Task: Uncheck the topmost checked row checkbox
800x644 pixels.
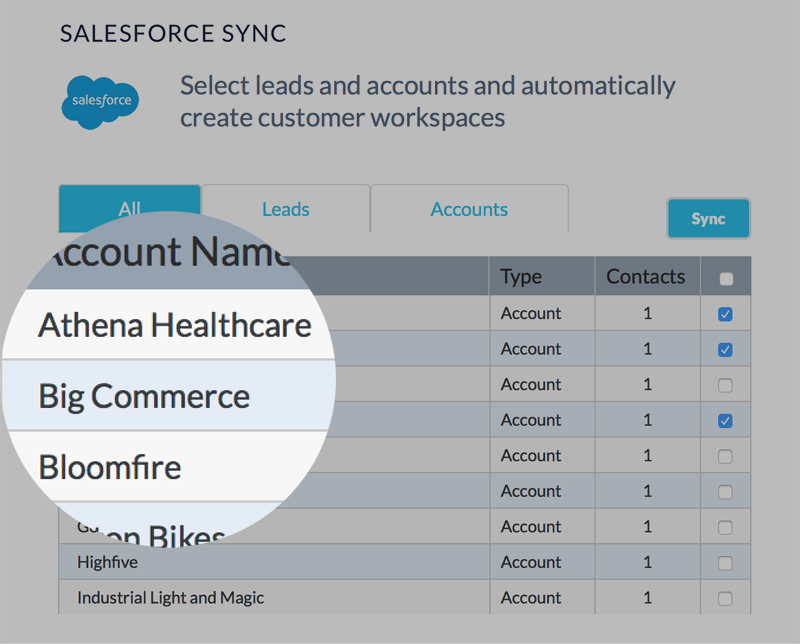Action: click(726, 314)
